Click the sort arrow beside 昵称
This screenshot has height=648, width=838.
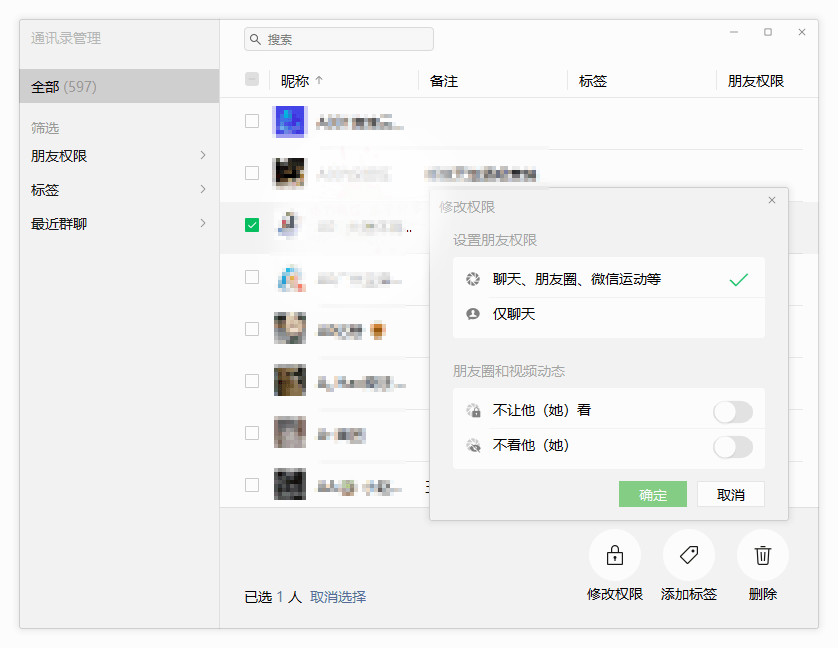point(319,81)
